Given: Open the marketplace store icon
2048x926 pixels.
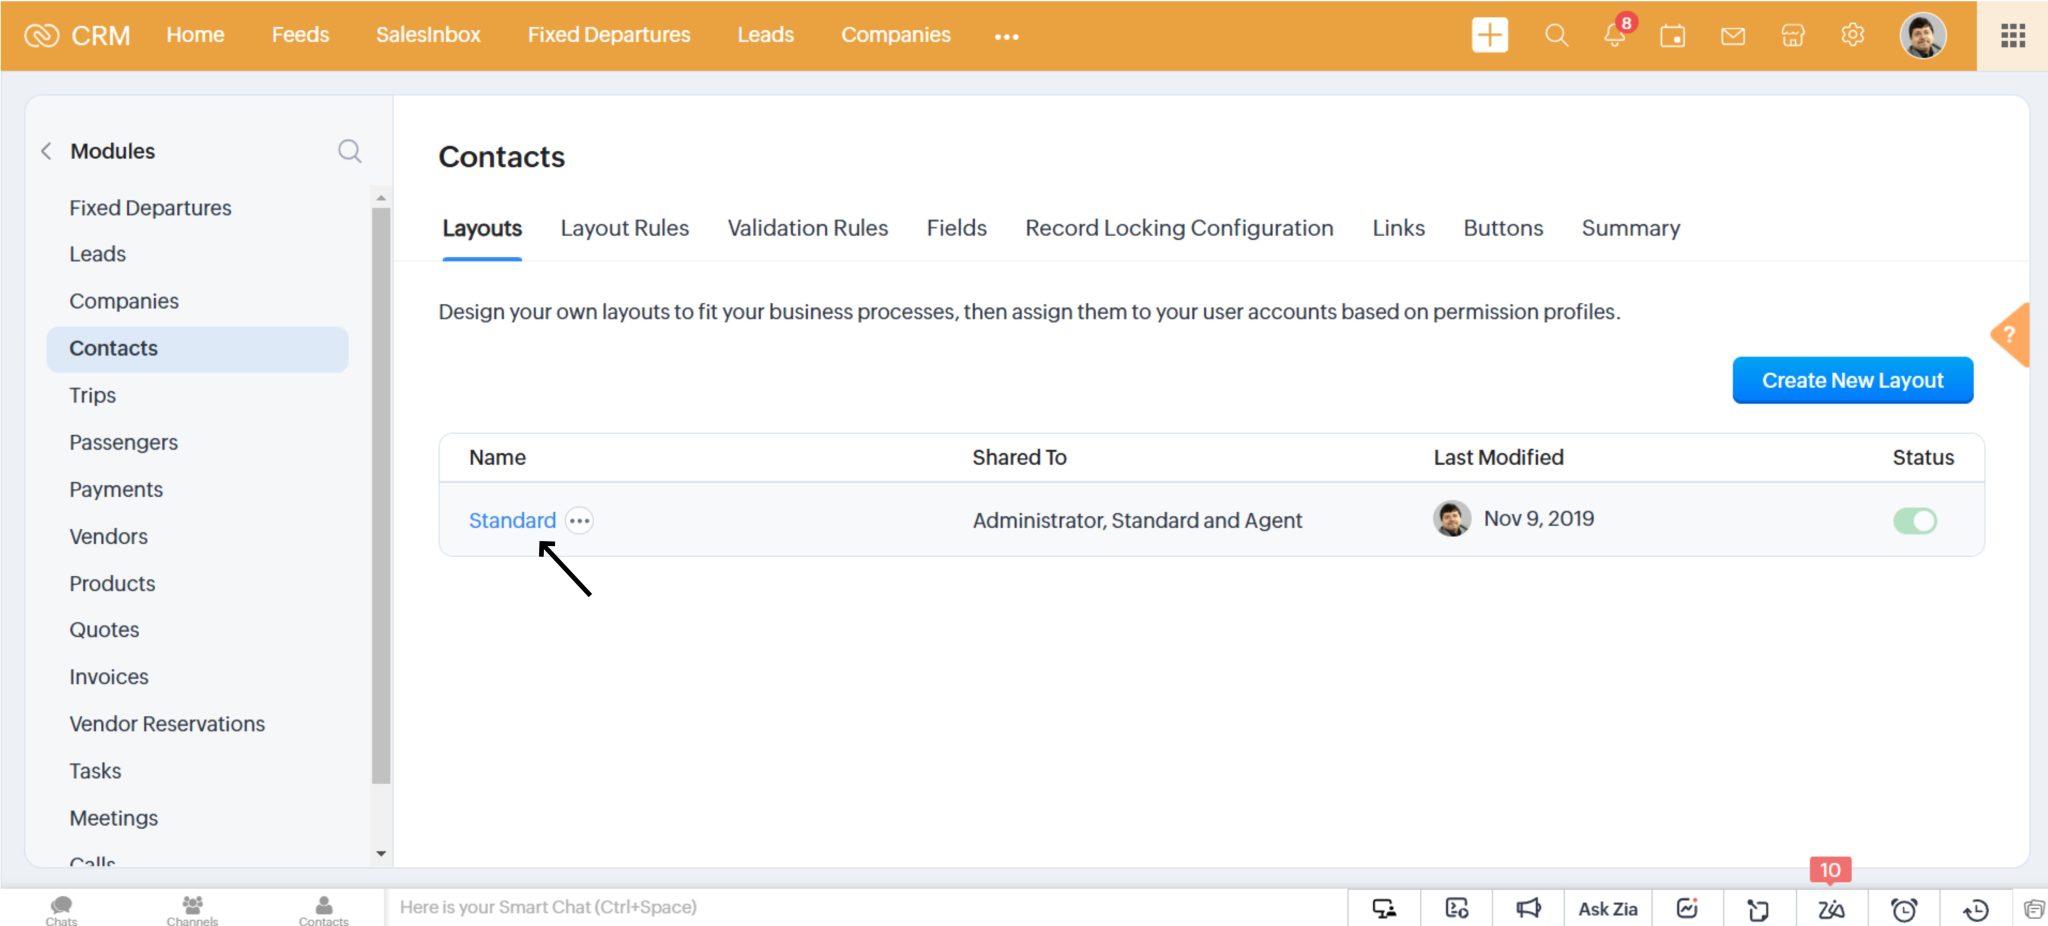Looking at the screenshot, I should point(1793,35).
